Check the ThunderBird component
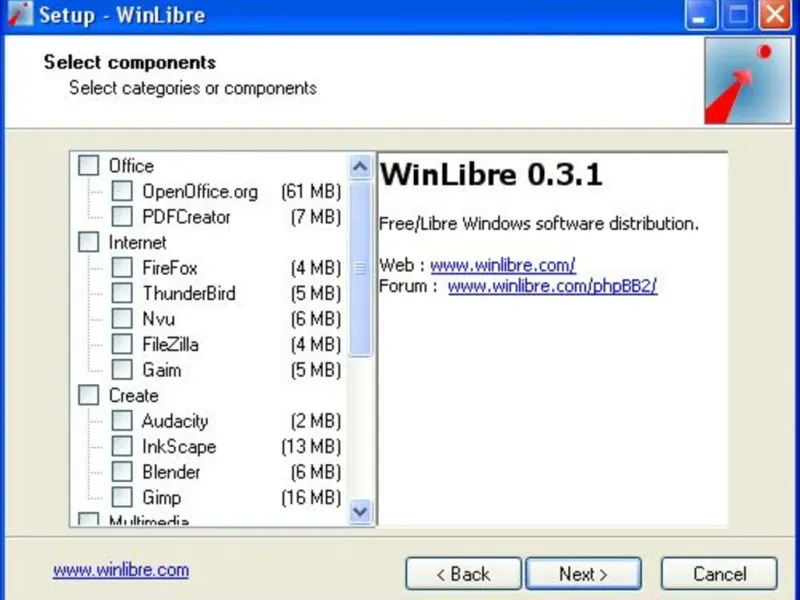The image size is (800, 600). click(122, 293)
